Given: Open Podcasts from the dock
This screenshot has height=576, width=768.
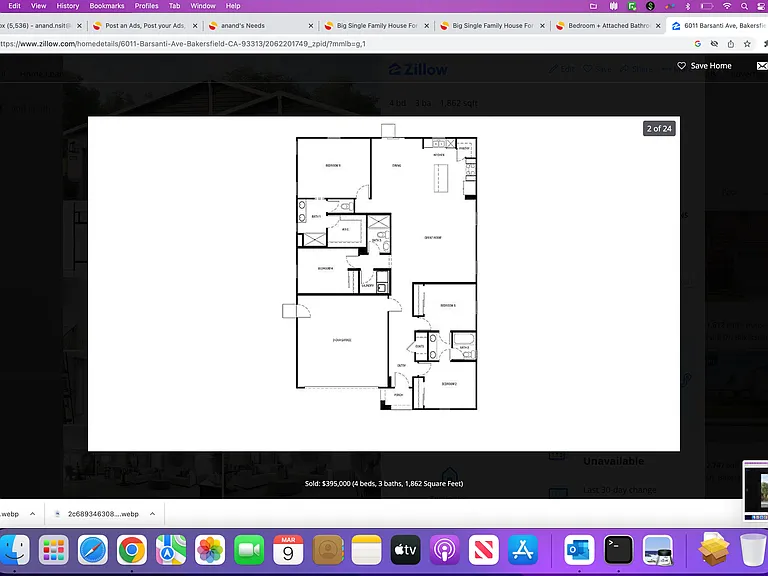Looking at the screenshot, I should coord(445,550).
